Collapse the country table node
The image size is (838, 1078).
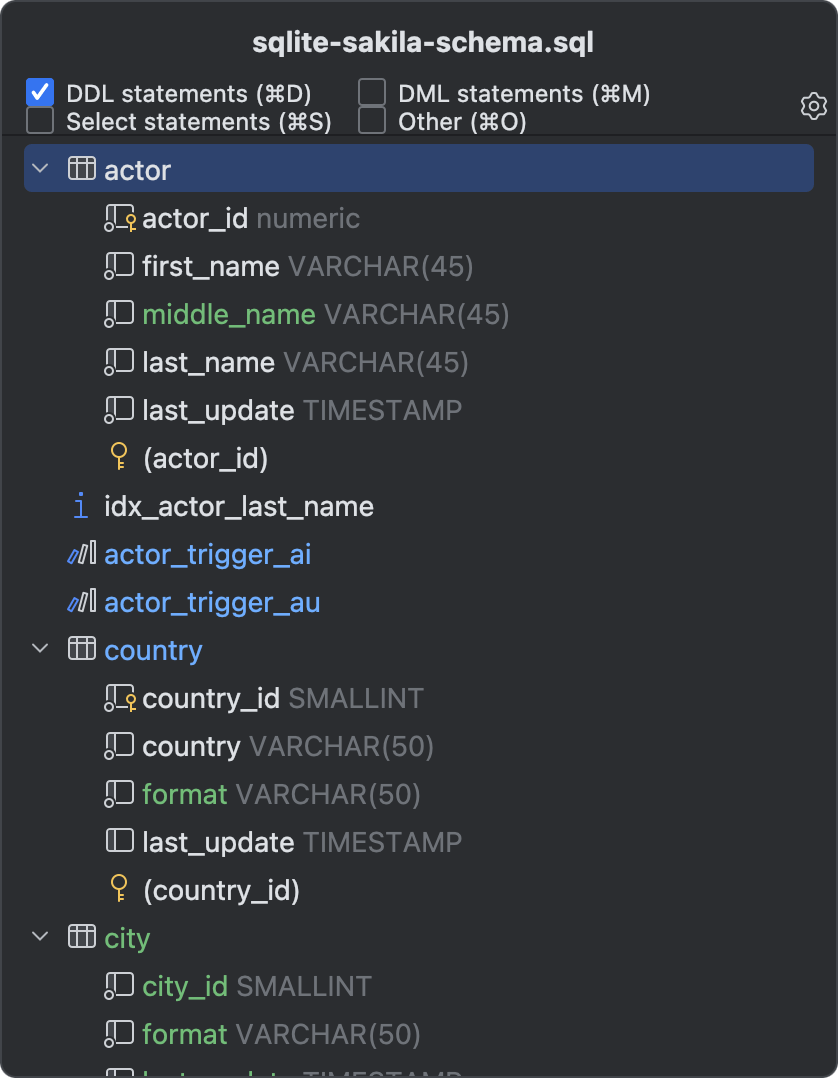pyautogui.click(x=39, y=648)
